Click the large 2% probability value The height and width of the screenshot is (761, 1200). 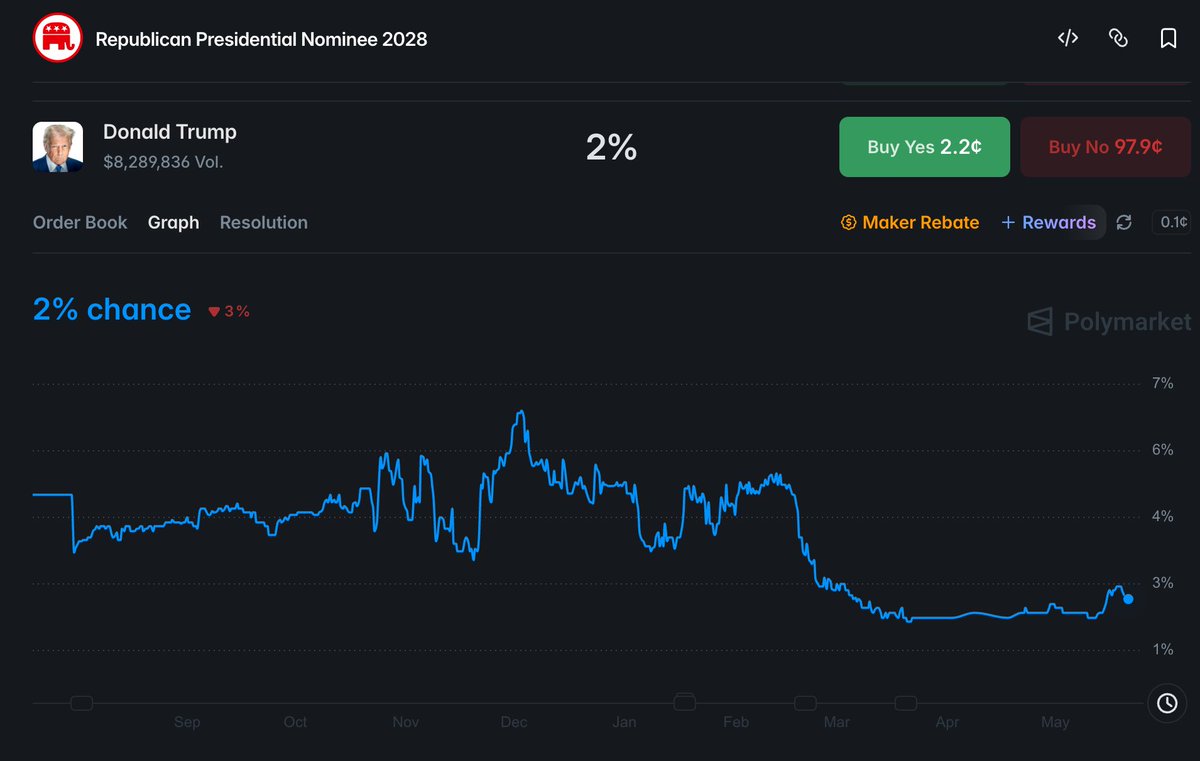tap(611, 147)
